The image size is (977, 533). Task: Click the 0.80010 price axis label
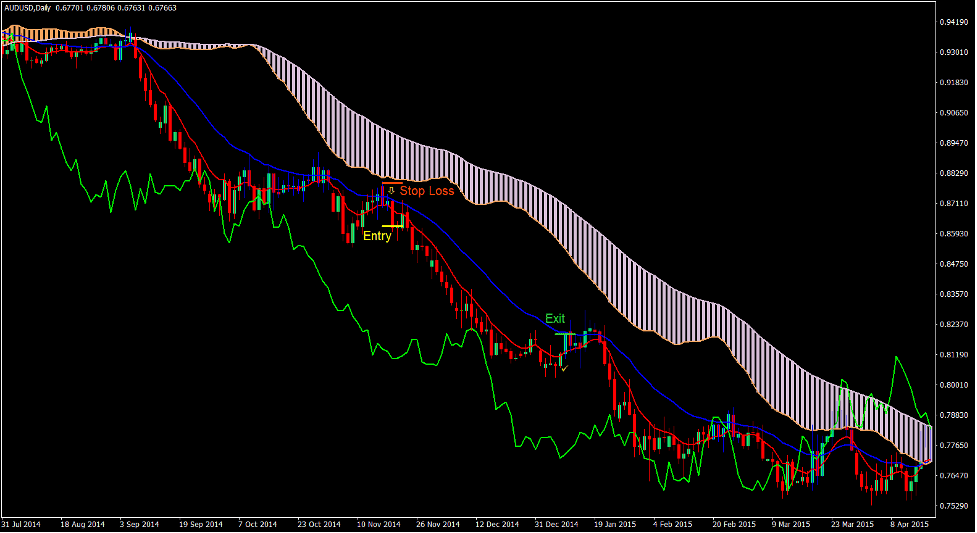(x=953, y=385)
